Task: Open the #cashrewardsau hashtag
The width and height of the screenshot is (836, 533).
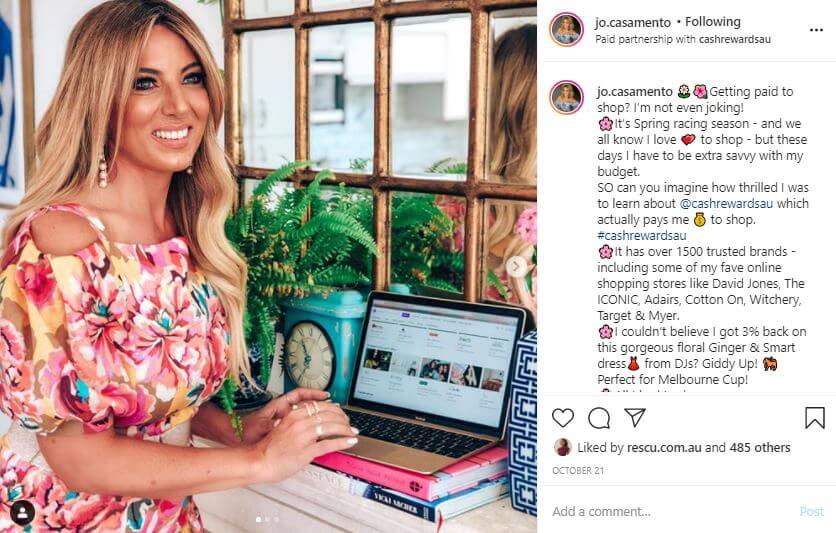Action: (641, 236)
